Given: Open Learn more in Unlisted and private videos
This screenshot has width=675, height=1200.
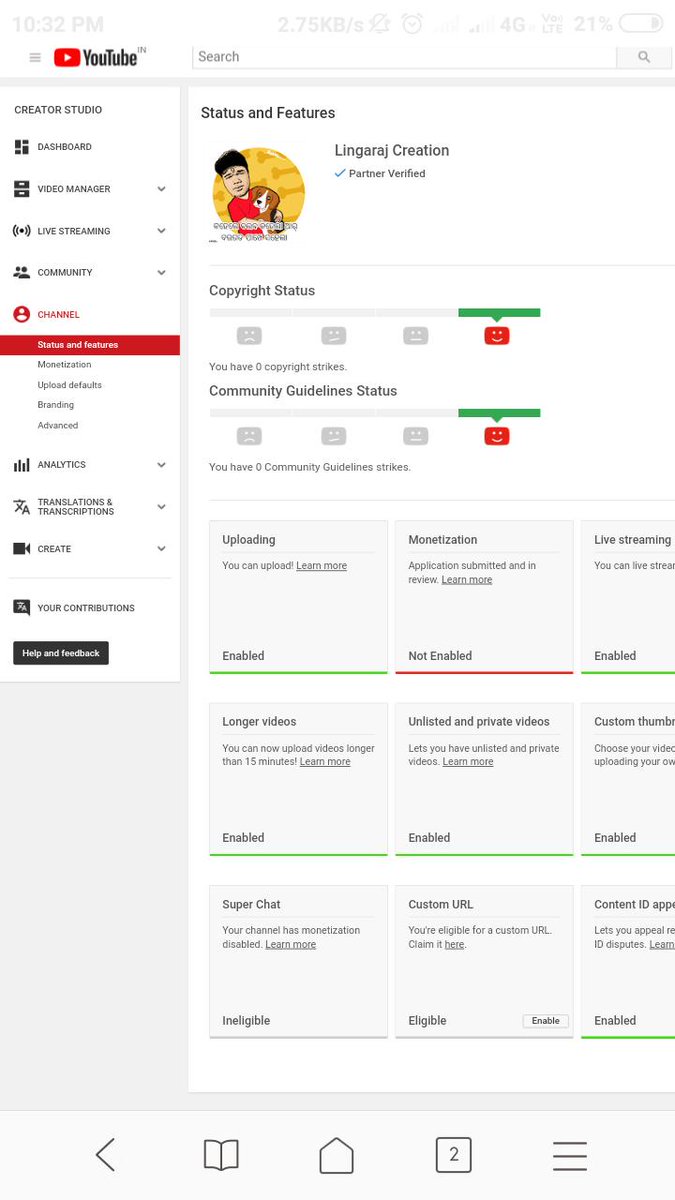Looking at the screenshot, I should [x=468, y=762].
